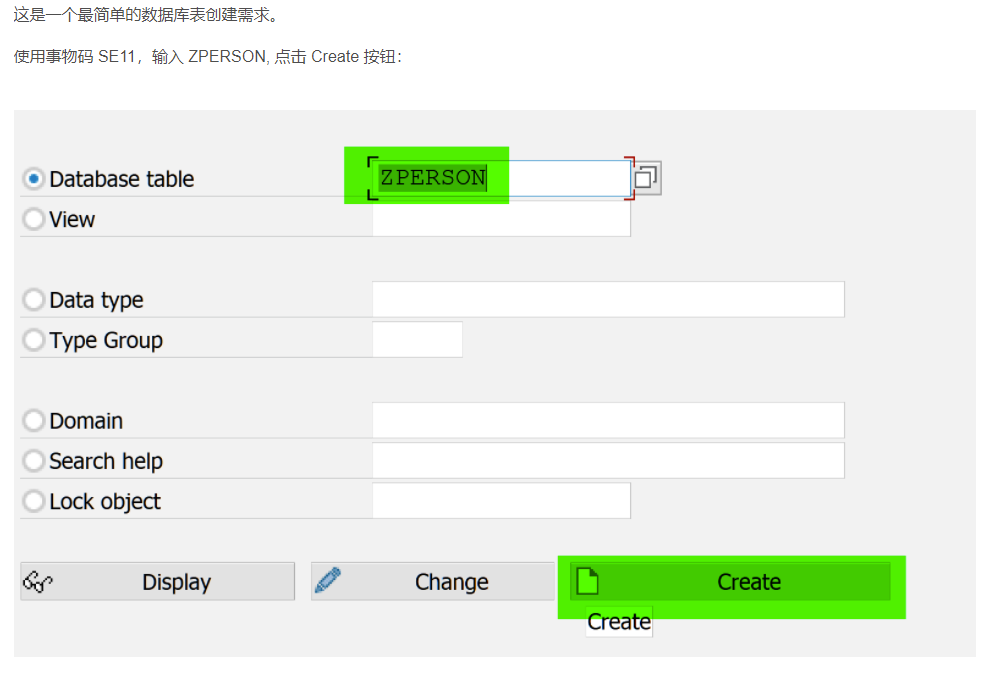The width and height of the screenshot is (981, 696).
Task: Click the pencil icon on Change
Action: pyautogui.click(x=328, y=581)
